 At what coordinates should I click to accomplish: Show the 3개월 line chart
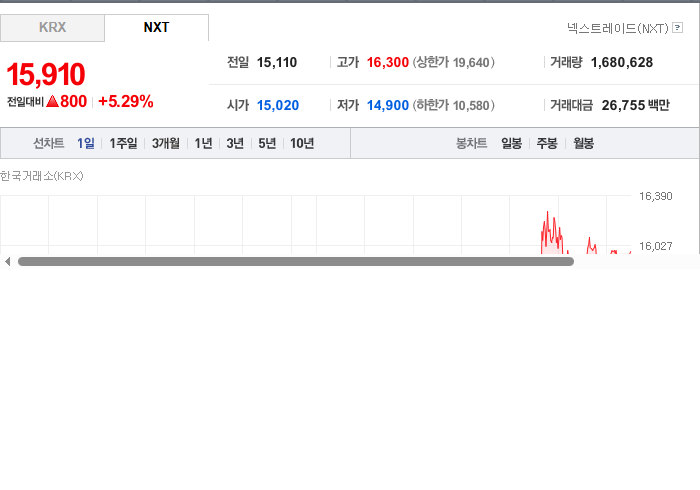coord(166,143)
